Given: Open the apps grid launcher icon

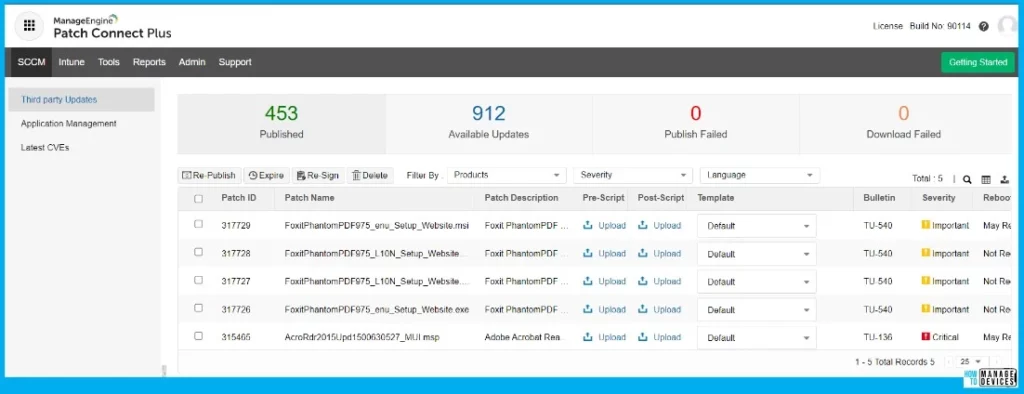Looking at the screenshot, I should point(29,25).
